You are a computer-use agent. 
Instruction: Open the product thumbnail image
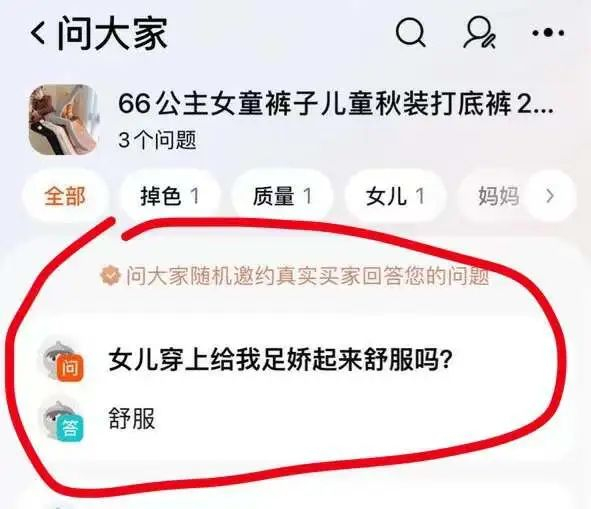click(63, 120)
